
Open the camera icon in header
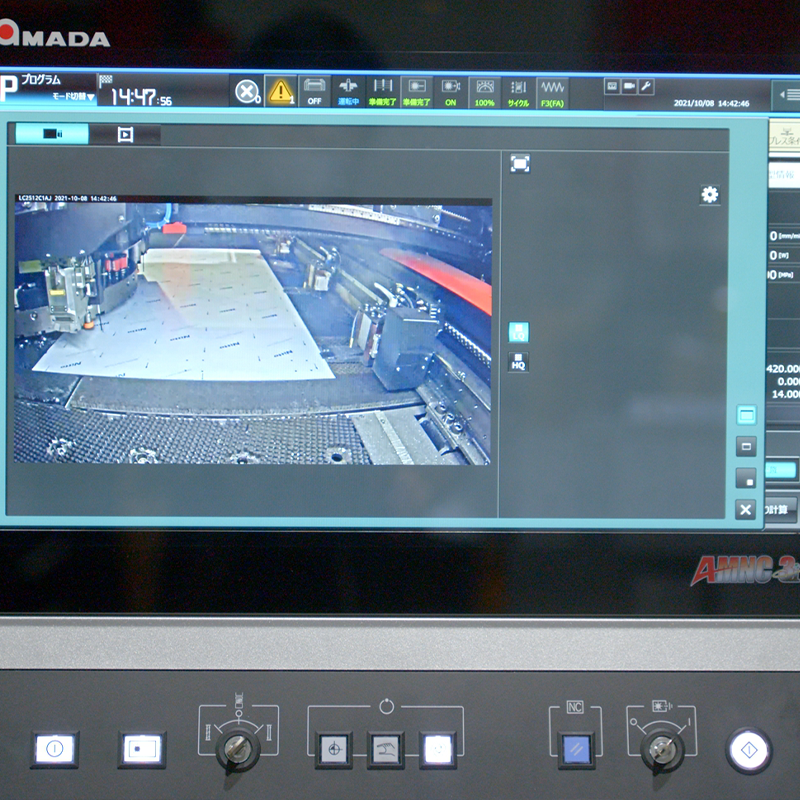(x=629, y=87)
